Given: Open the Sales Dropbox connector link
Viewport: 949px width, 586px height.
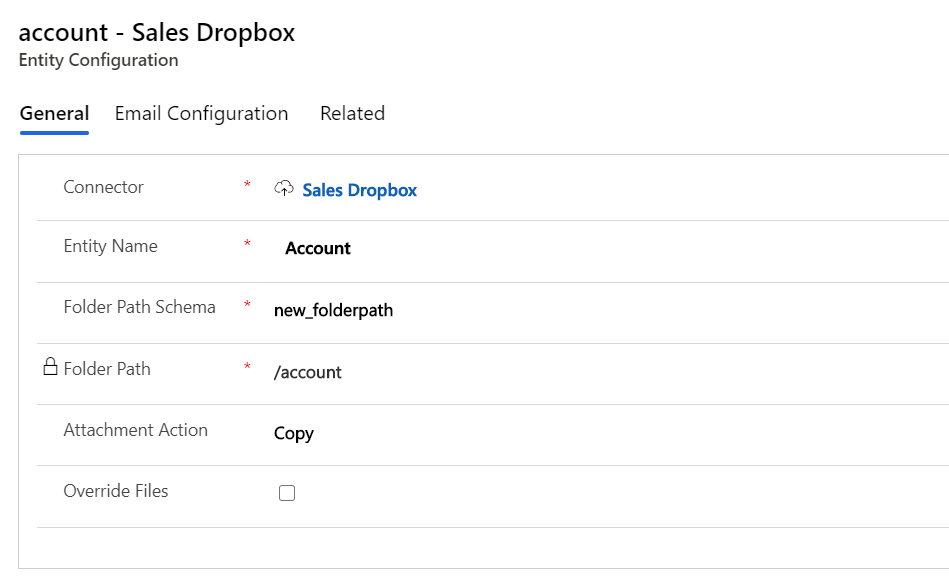Looking at the screenshot, I should coord(360,190).
